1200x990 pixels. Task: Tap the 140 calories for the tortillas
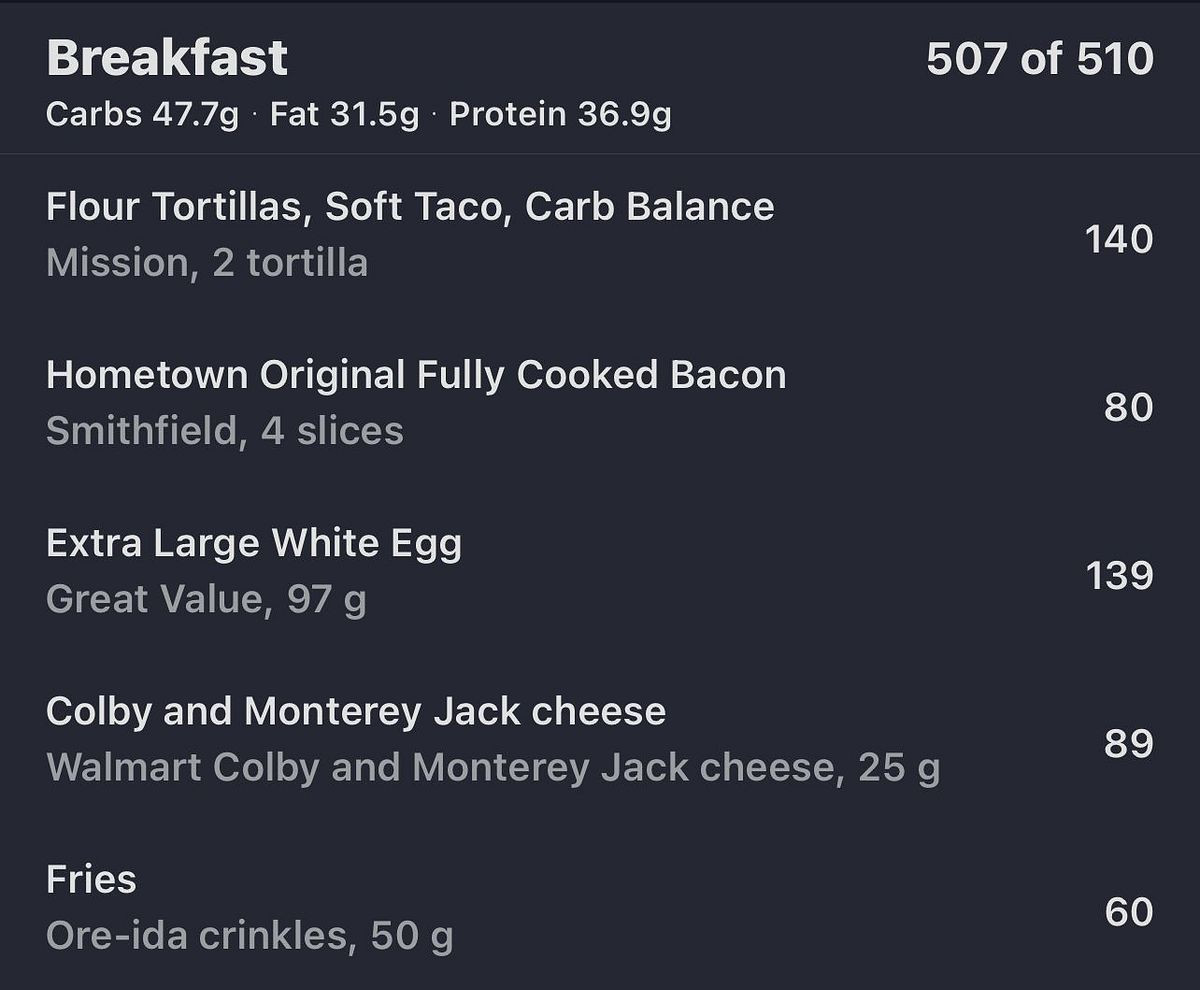[1118, 239]
